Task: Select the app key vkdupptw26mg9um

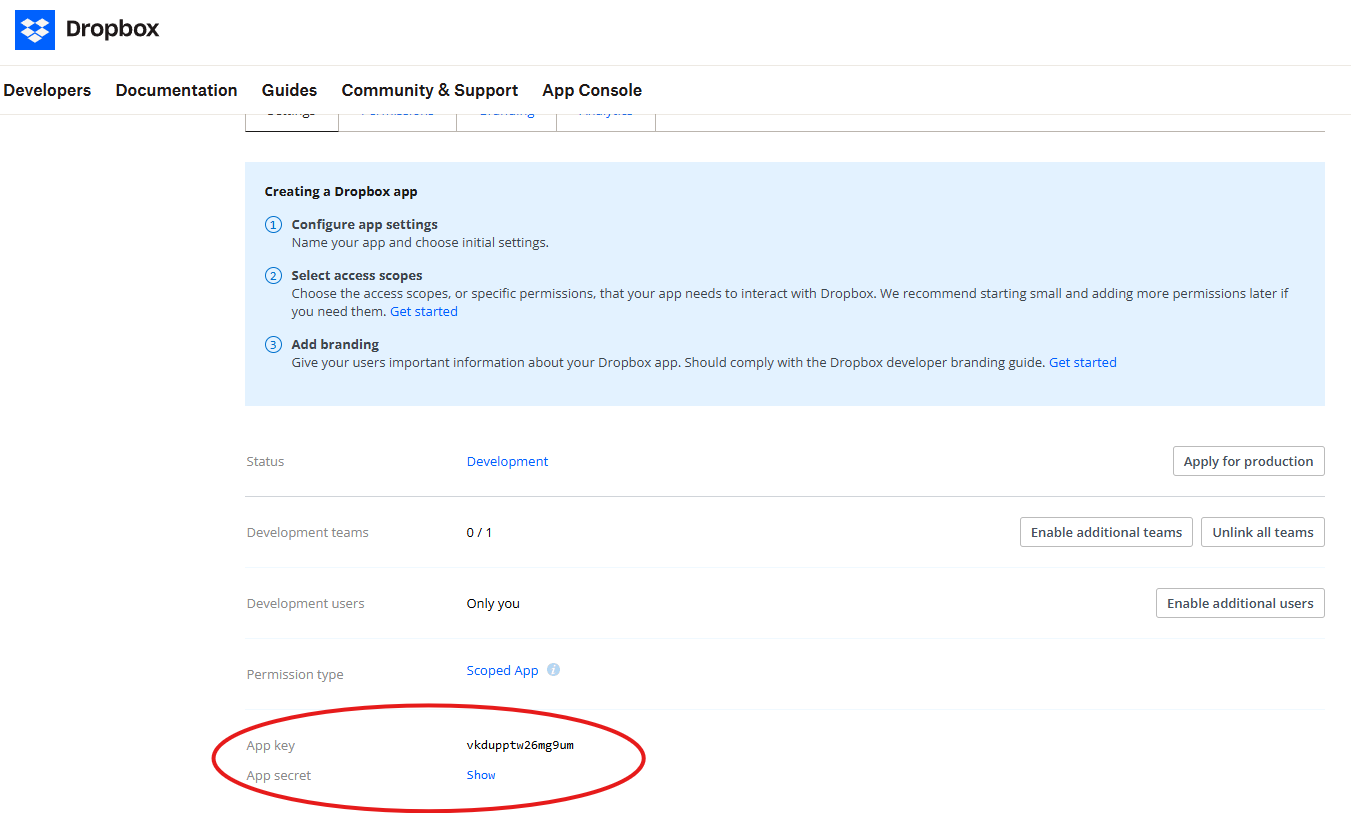Action: pyautogui.click(x=520, y=745)
